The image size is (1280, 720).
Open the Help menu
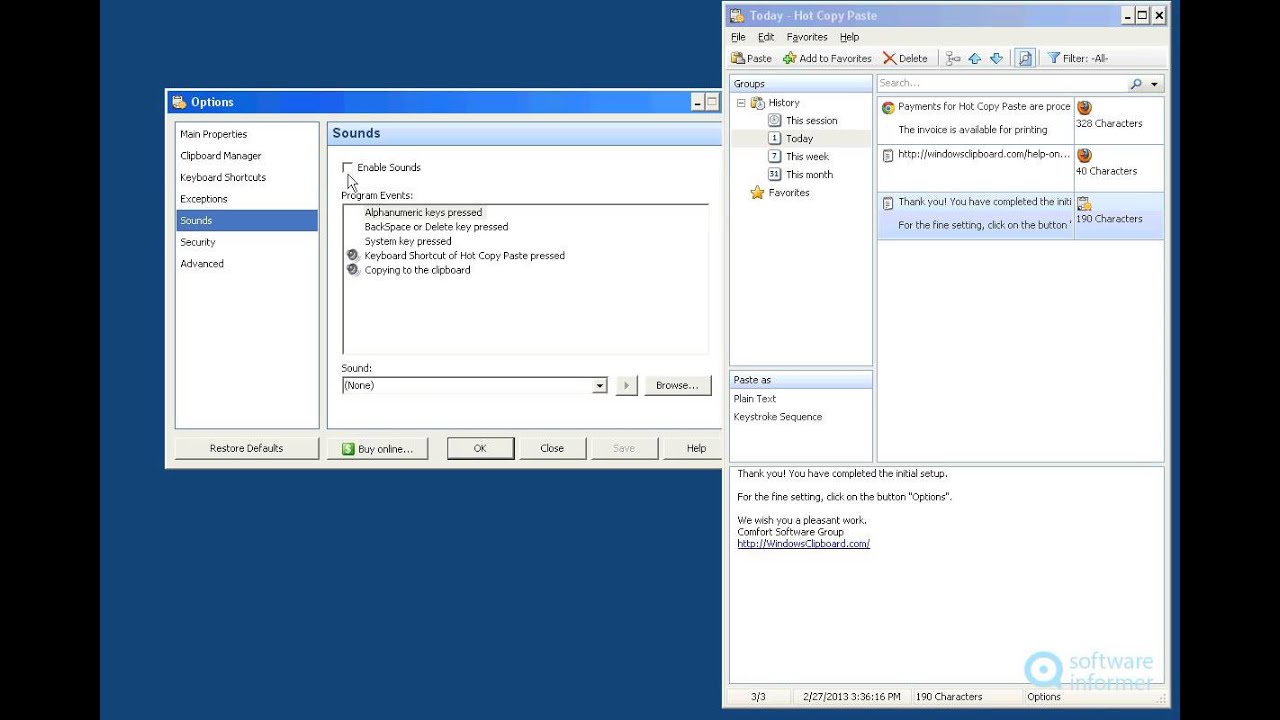click(x=849, y=37)
